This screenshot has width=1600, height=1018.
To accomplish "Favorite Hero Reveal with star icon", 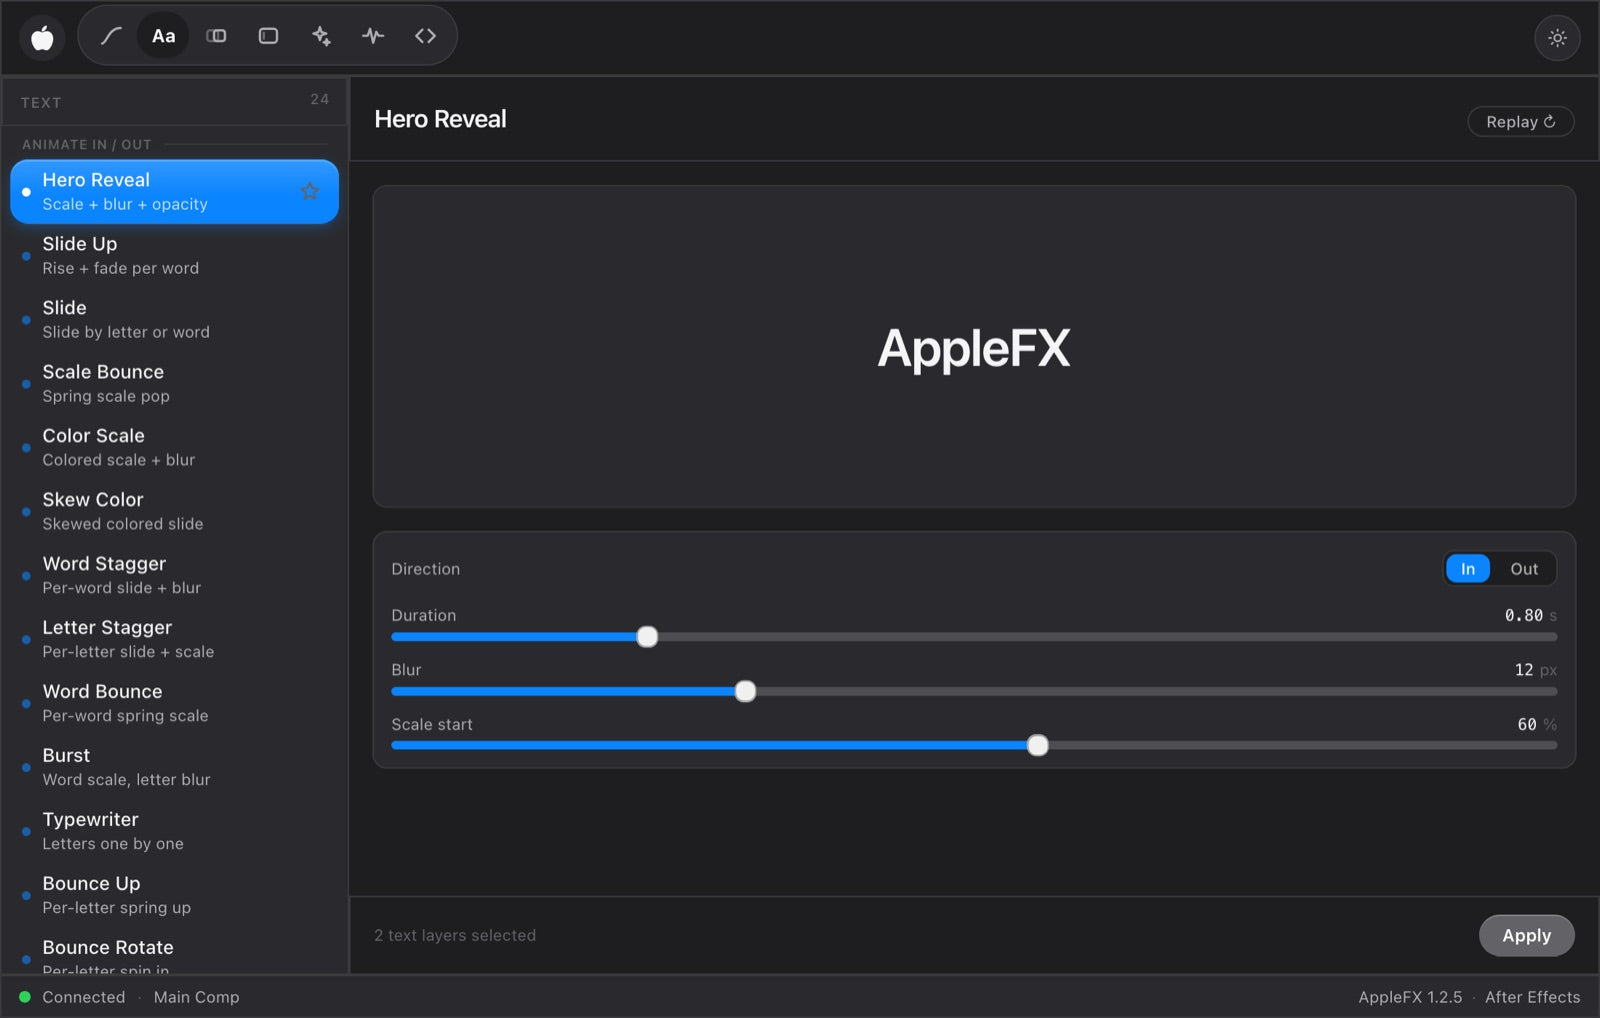I will (310, 191).
